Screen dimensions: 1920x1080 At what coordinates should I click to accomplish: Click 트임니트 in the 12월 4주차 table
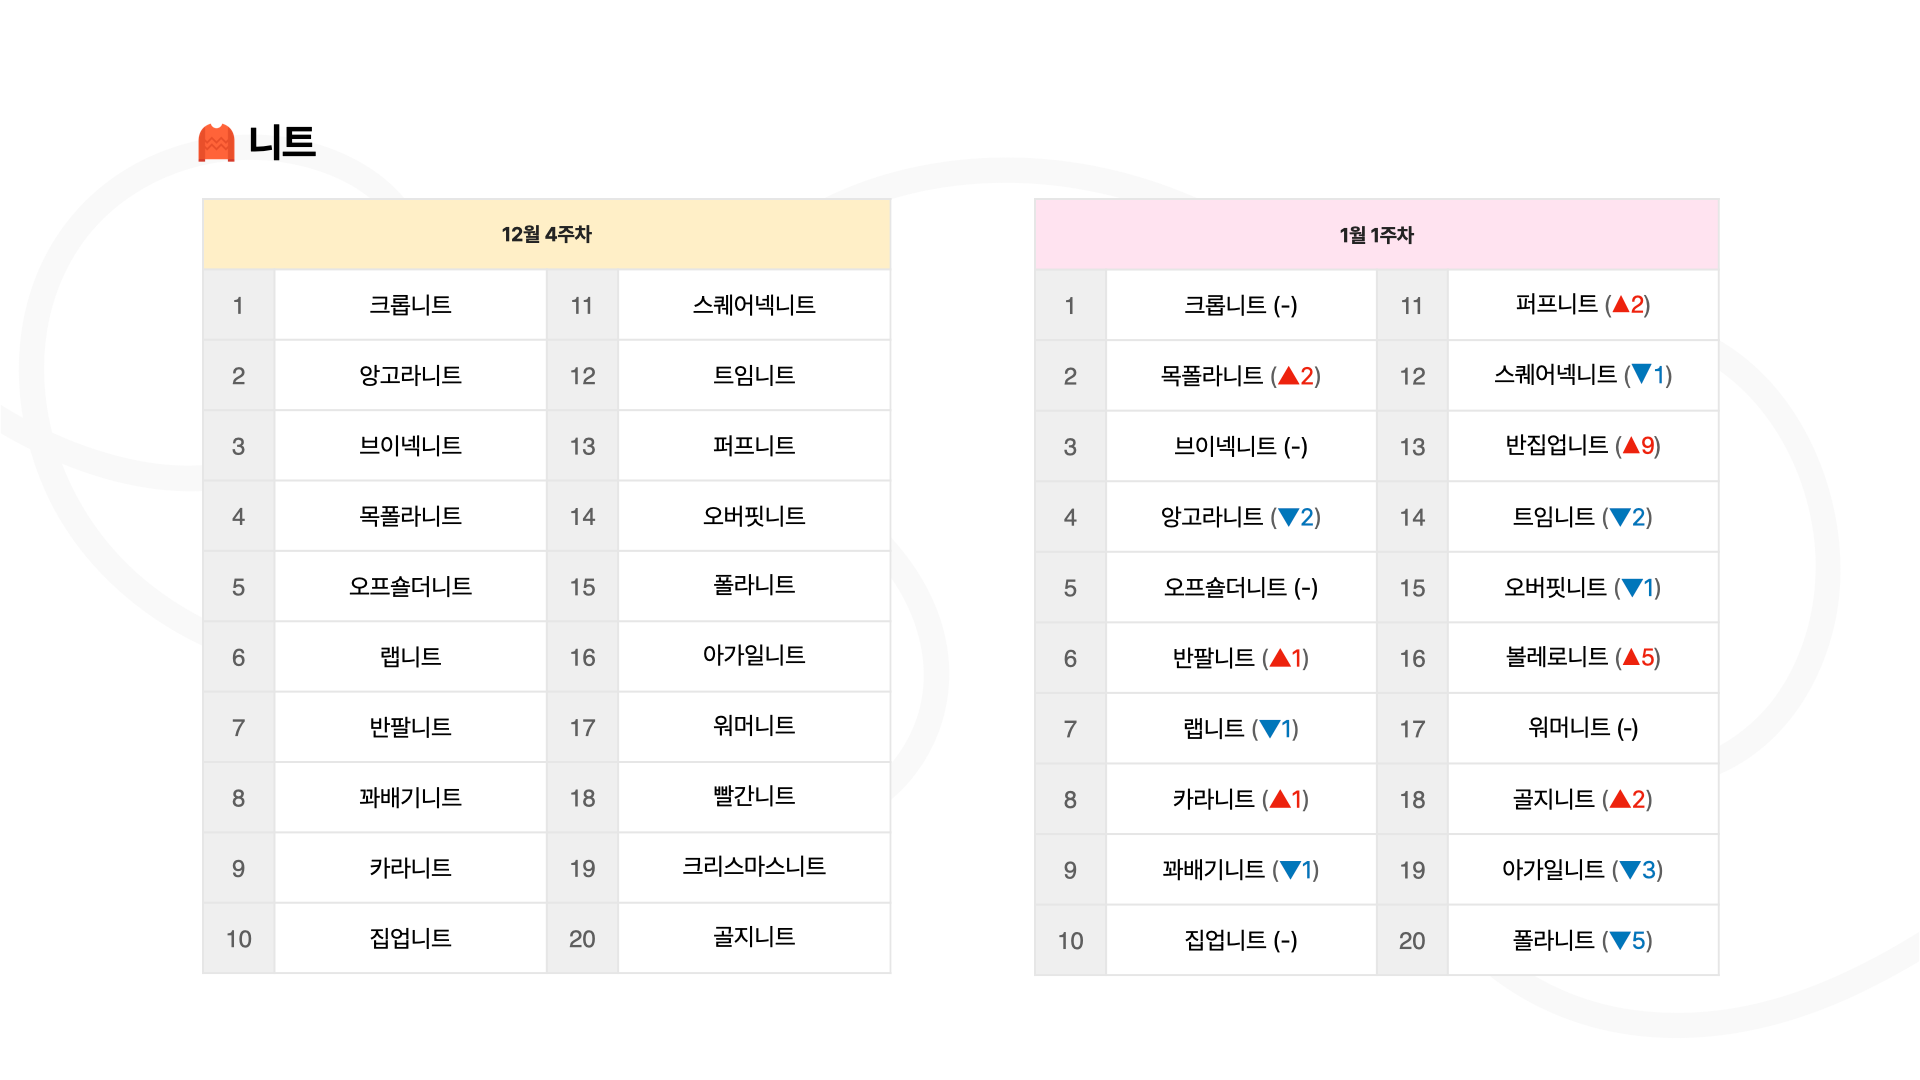click(754, 375)
